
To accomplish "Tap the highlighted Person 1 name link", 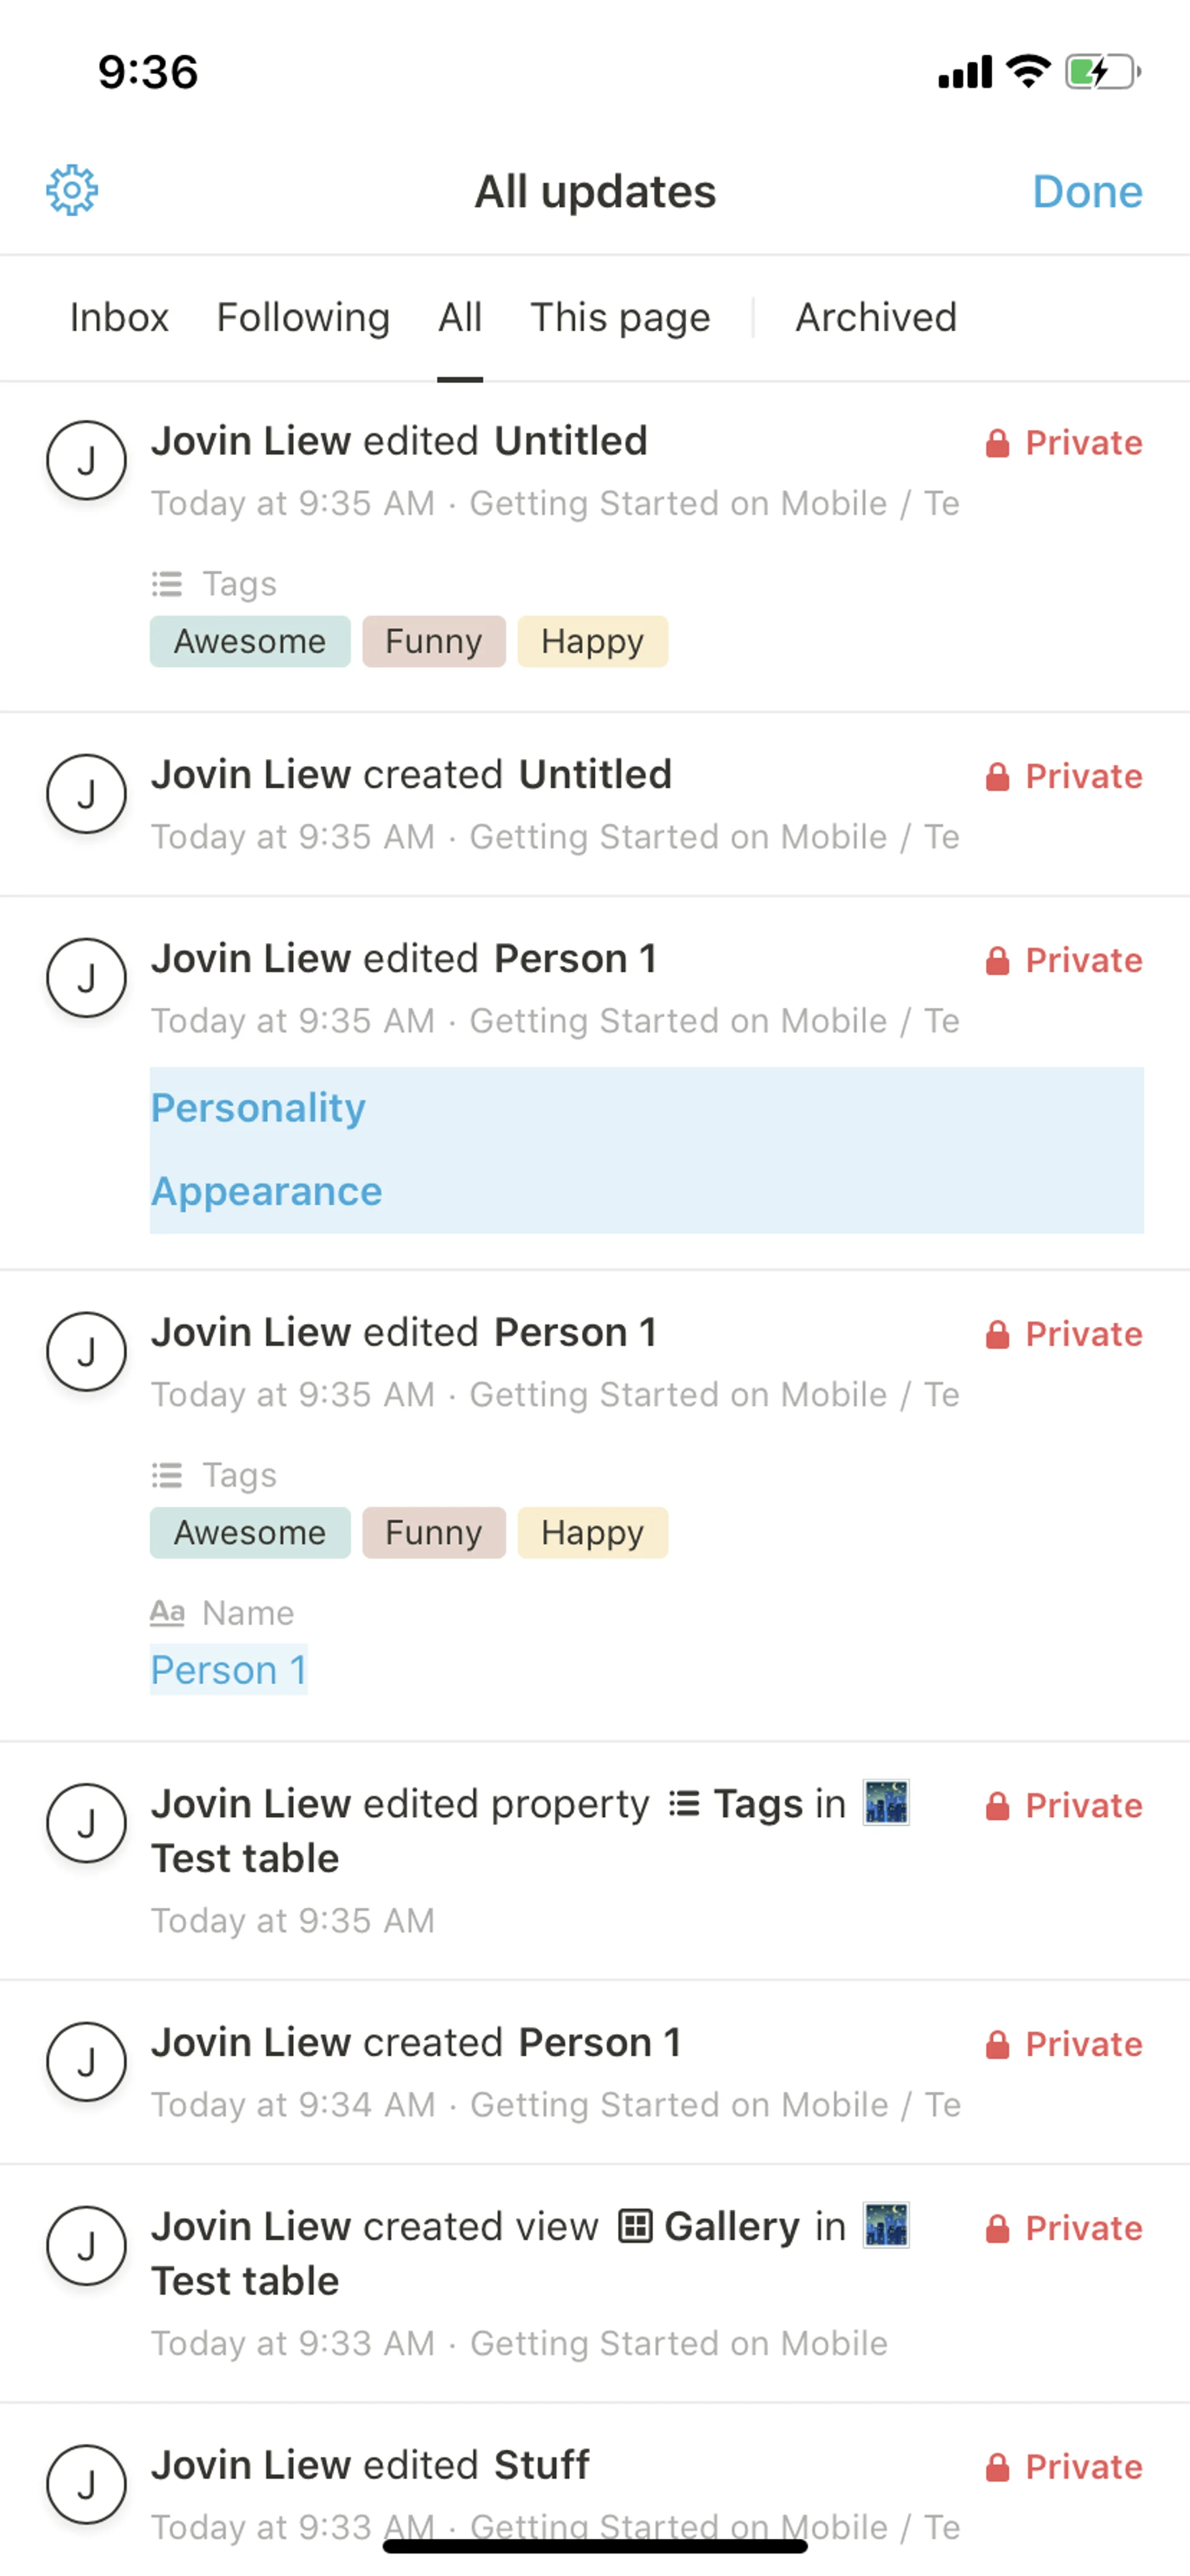I will tap(229, 1670).
